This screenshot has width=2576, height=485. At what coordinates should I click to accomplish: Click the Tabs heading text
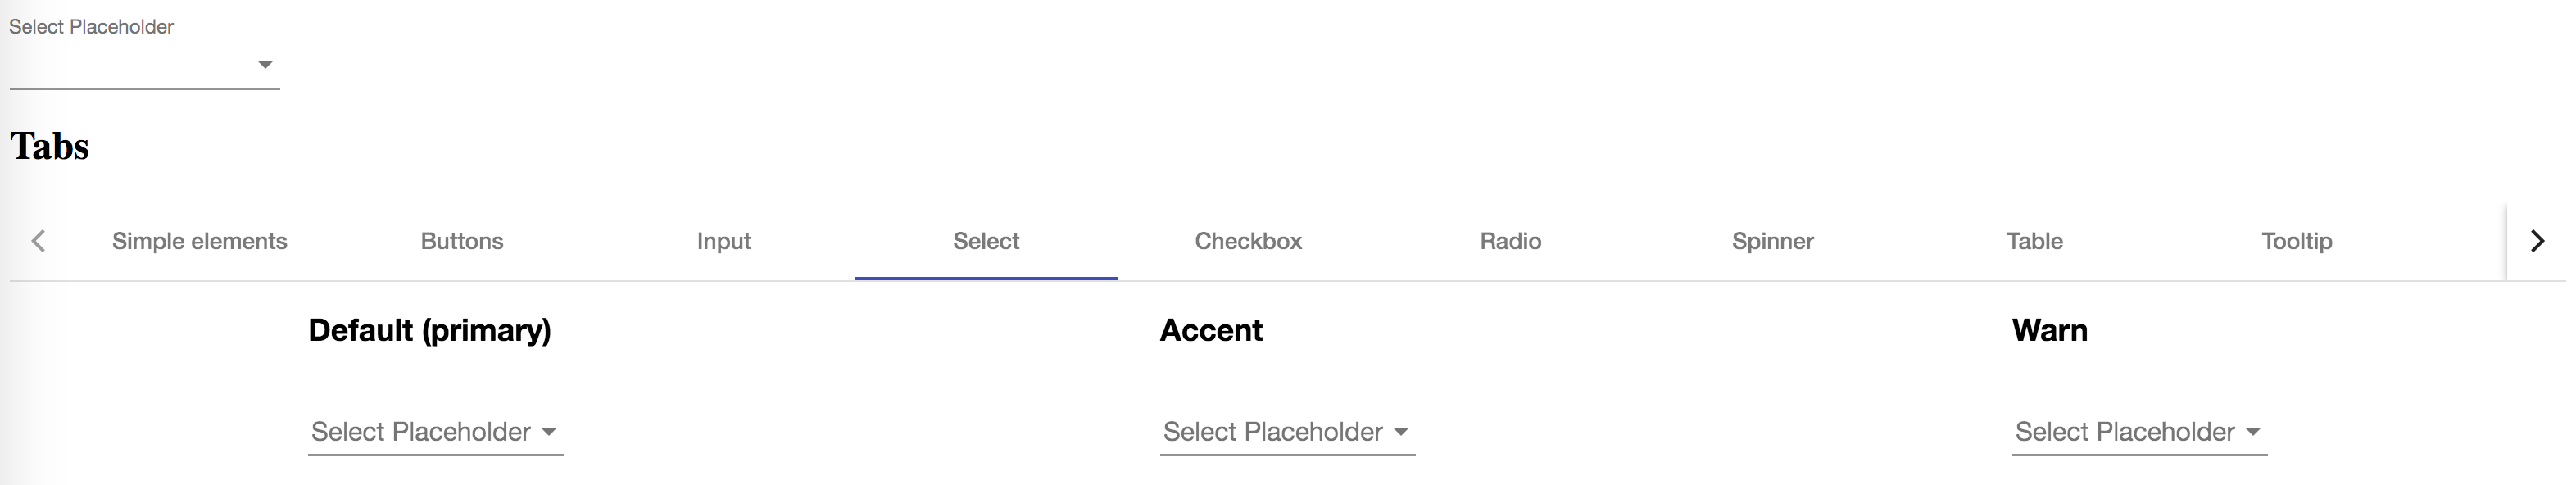point(50,146)
